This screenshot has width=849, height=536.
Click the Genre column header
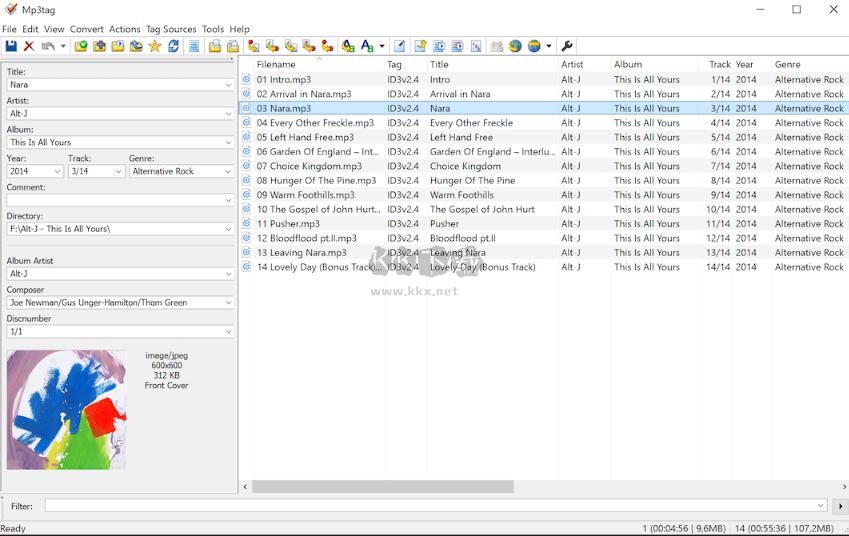point(788,64)
